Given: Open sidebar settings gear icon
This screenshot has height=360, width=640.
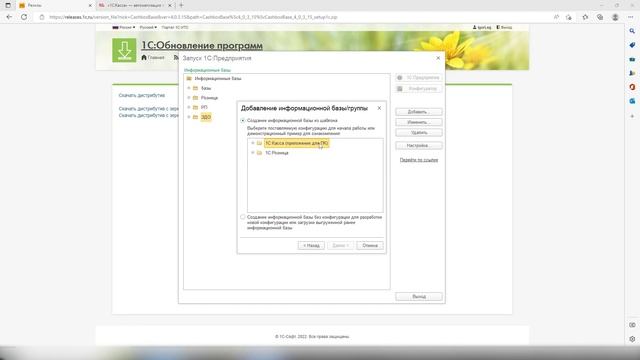Looking at the screenshot, I should point(632,339).
